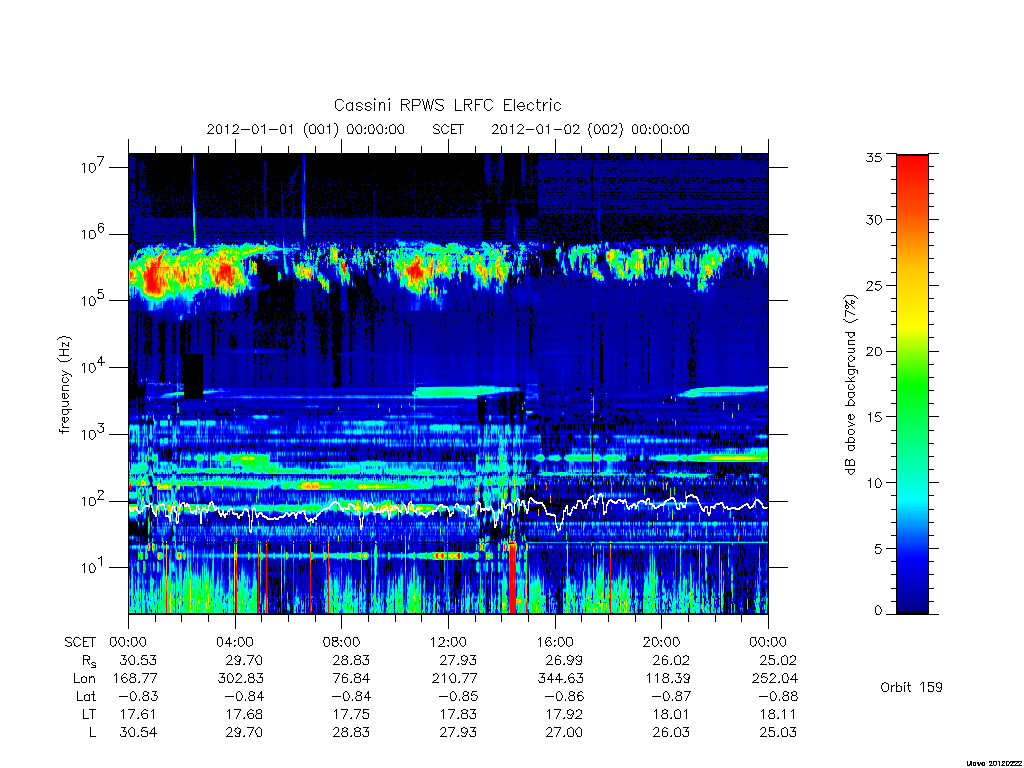Click the frequency (Hz) axis label
The width and height of the screenshot is (1024, 768).
click(64, 385)
